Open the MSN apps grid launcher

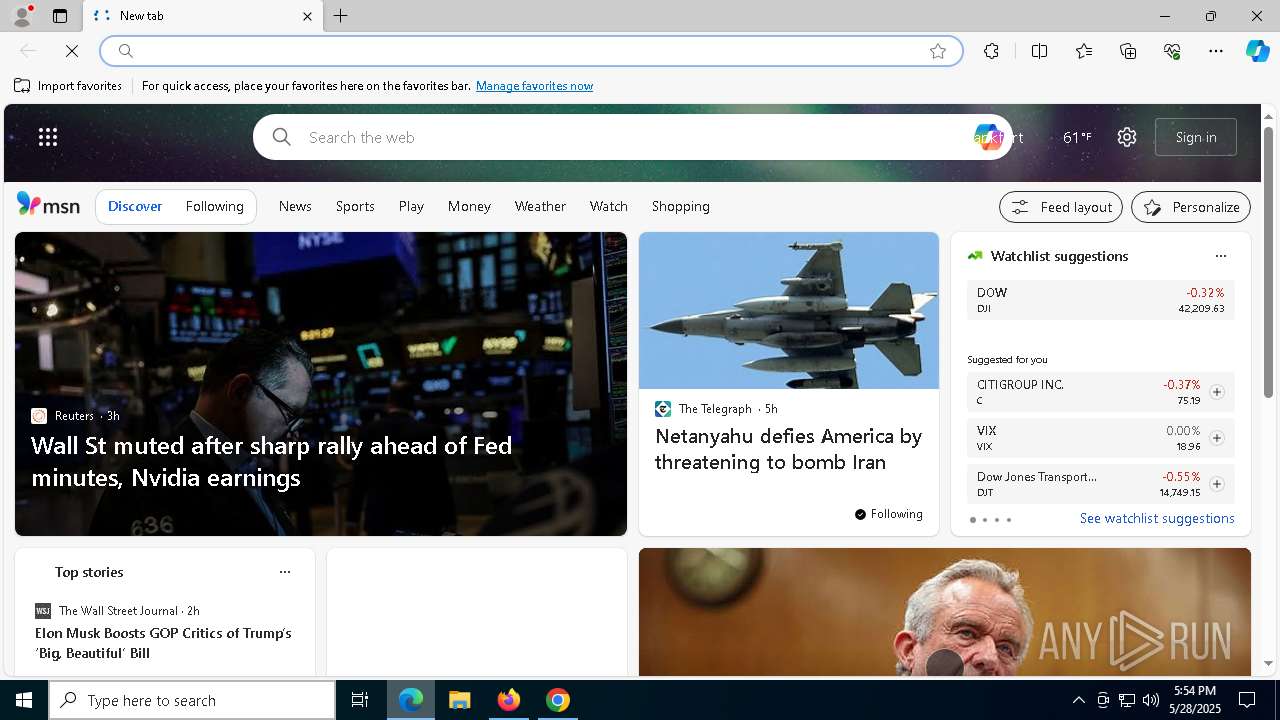[48, 137]
